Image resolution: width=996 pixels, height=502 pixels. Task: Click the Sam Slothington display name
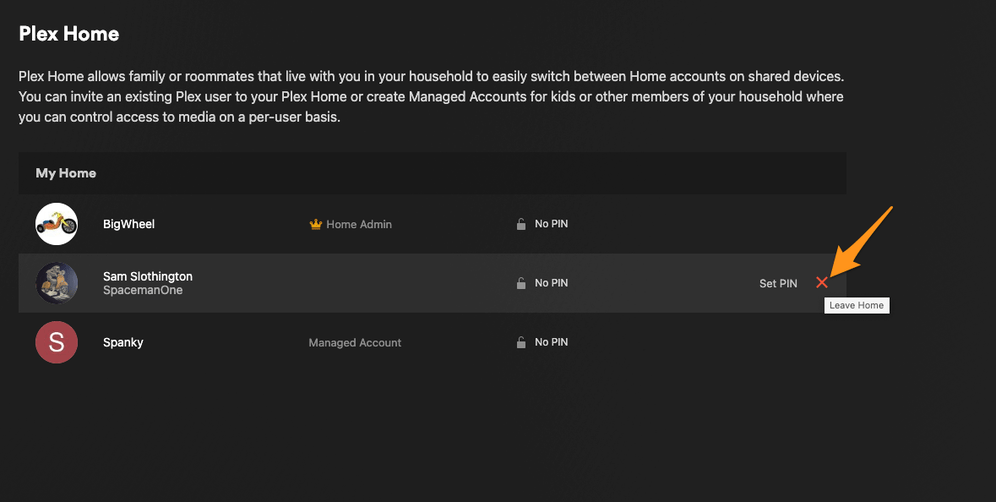pyautogui.click(x=148, y=276)
